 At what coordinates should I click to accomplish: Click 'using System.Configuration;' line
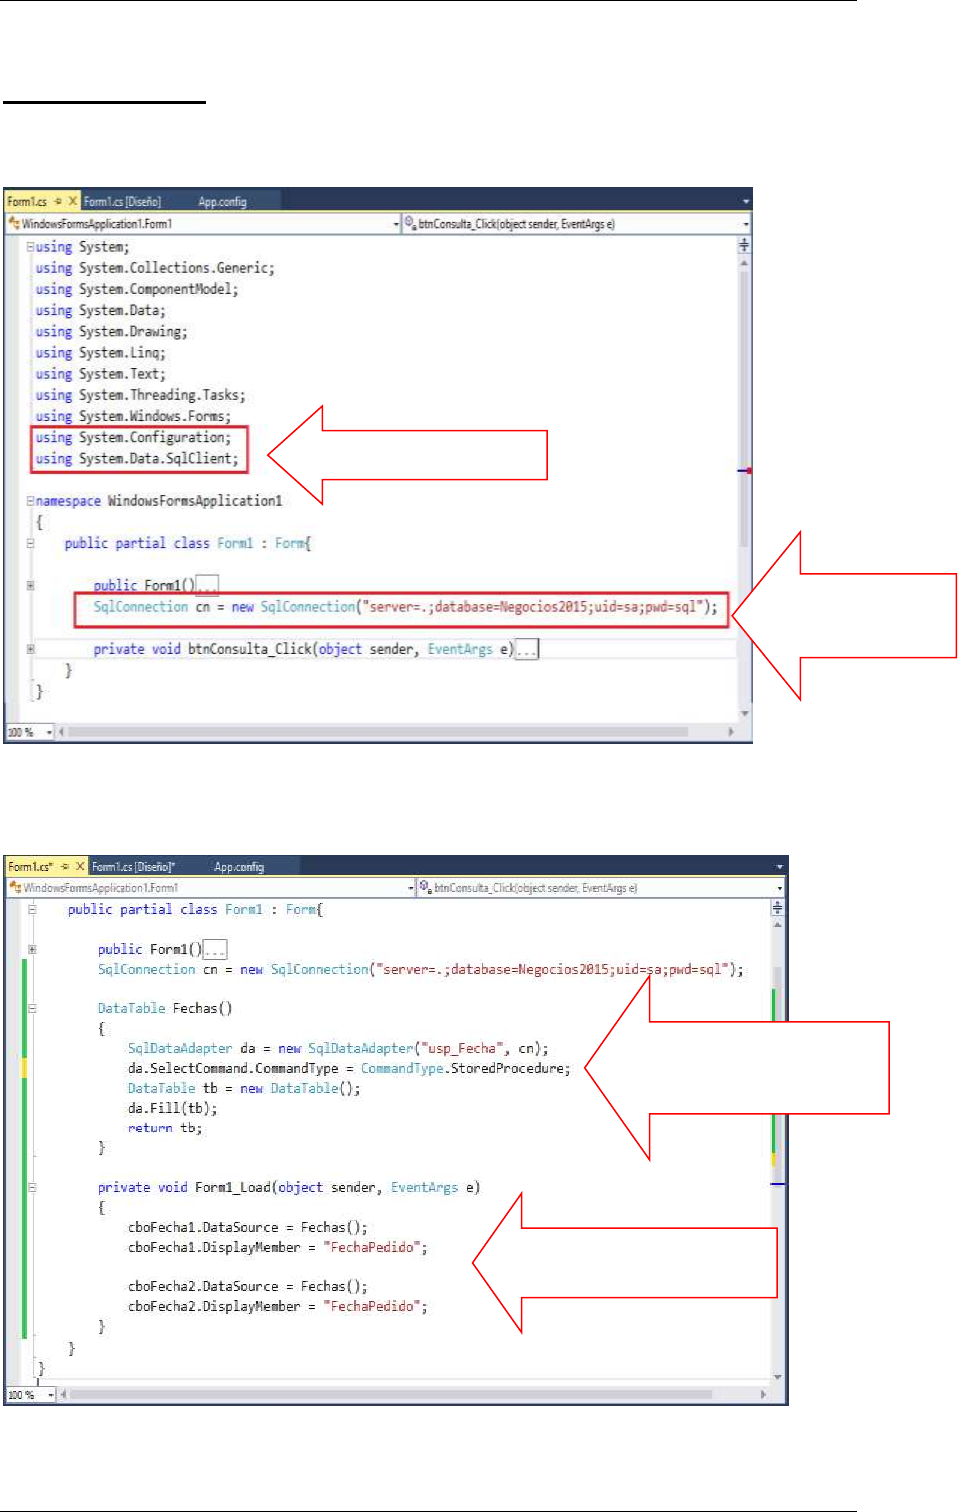[x=133, y=437]
